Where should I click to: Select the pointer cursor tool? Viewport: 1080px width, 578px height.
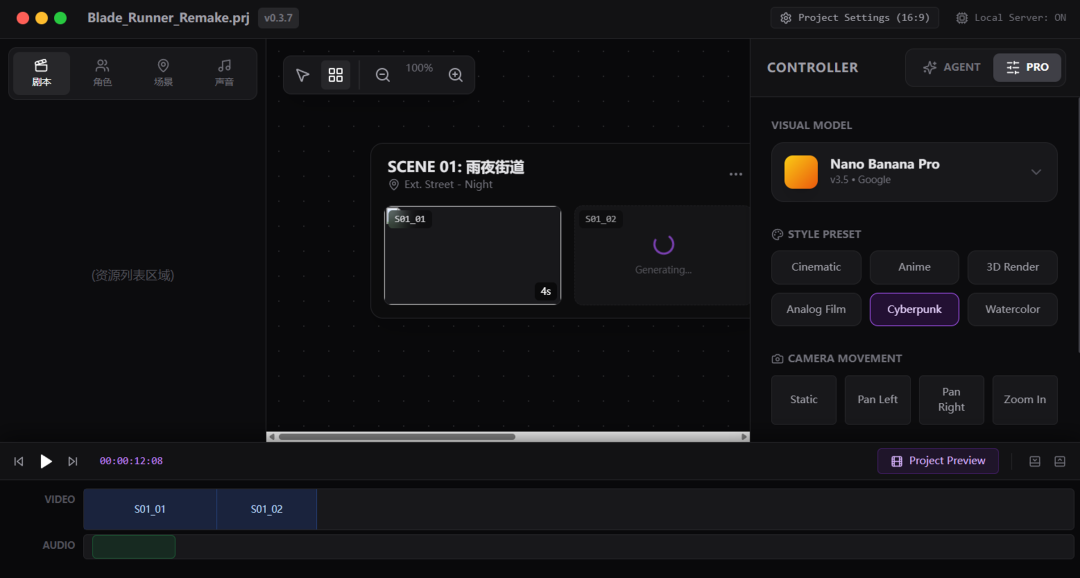click(303, 75)
